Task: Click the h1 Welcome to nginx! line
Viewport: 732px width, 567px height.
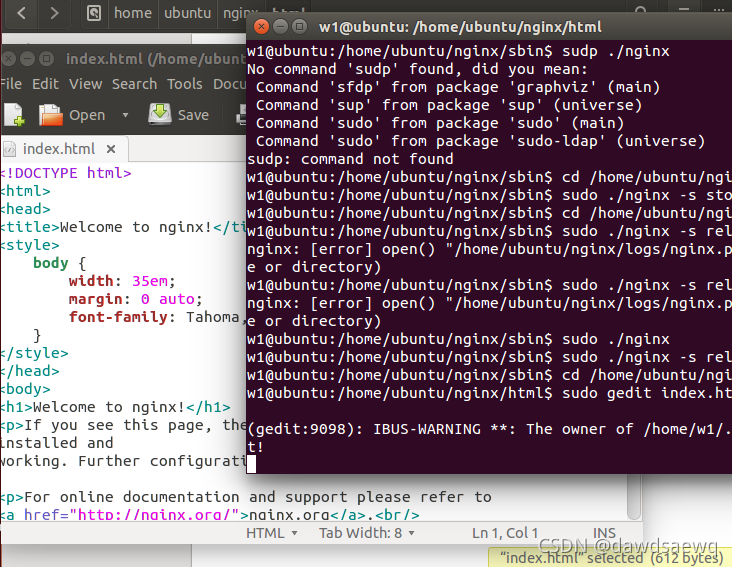Action: (x=115, y=407)
